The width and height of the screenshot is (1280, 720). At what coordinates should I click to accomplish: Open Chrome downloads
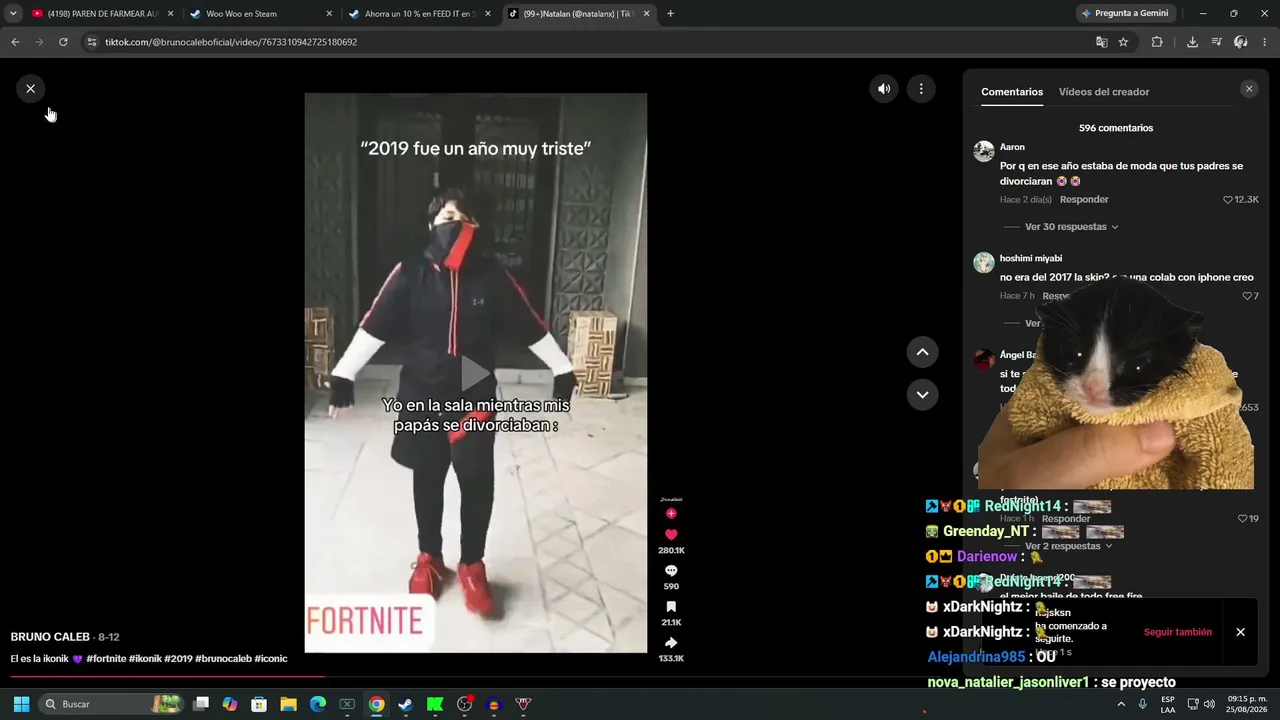(1192, 42)
